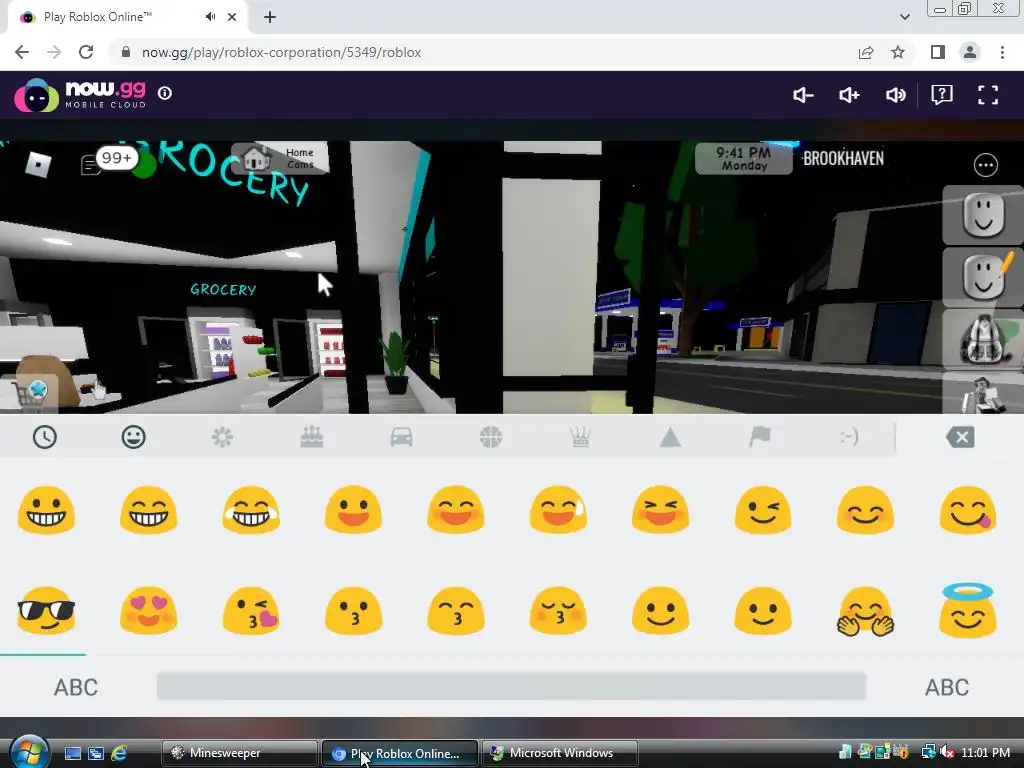
Task: Switch to basketball activities emoji tab
Action: (x=490, y=437)
